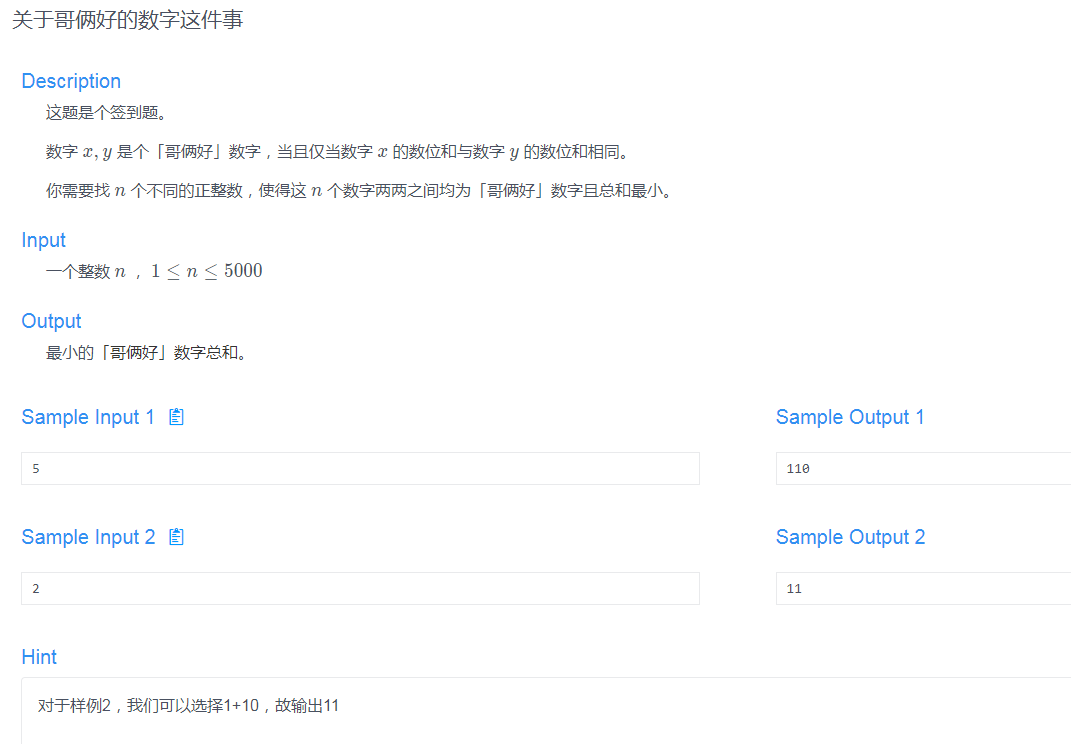Select the Sample Output 2 box showing 11
The width and height of the screenshot is (1071, 744).
(922, 588)
